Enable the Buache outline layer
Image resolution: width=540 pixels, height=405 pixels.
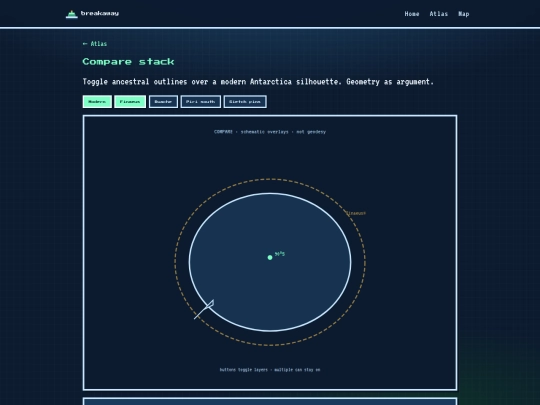point(163,102)
